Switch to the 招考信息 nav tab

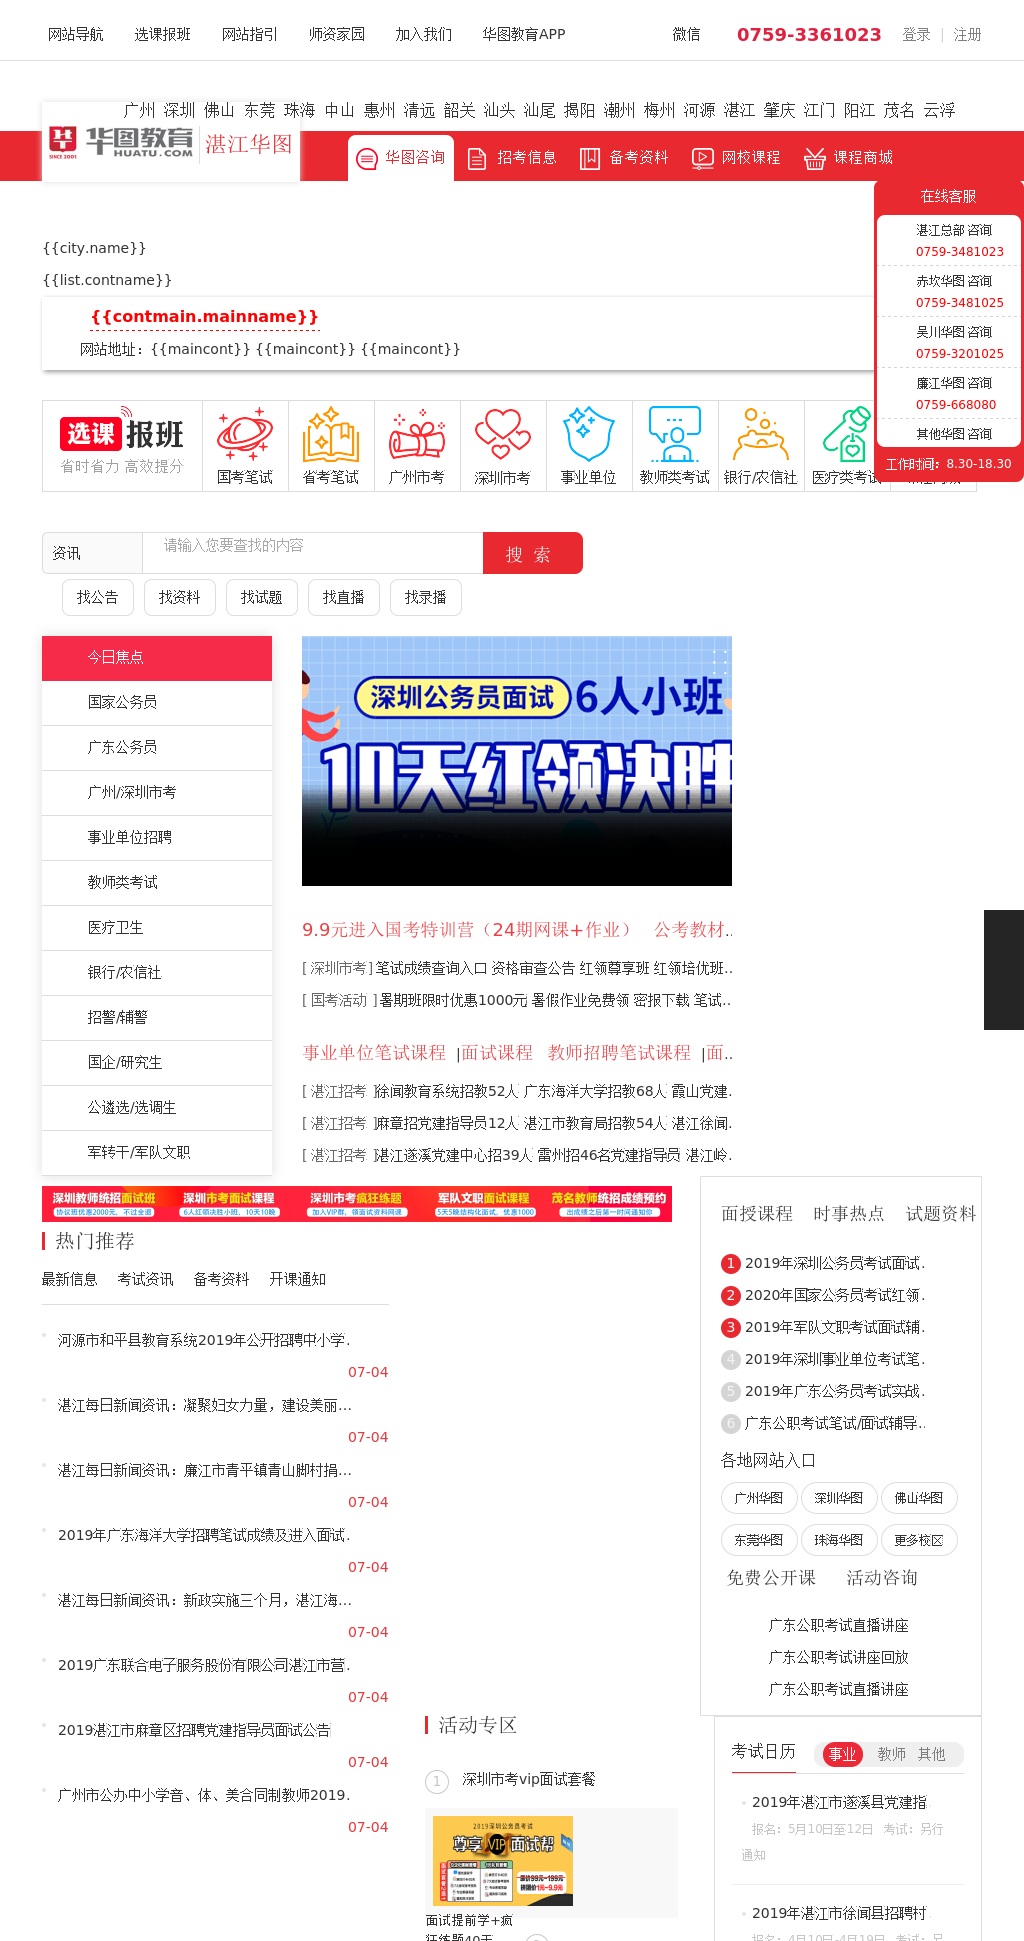pyautogui.click(x=512, y=158)
